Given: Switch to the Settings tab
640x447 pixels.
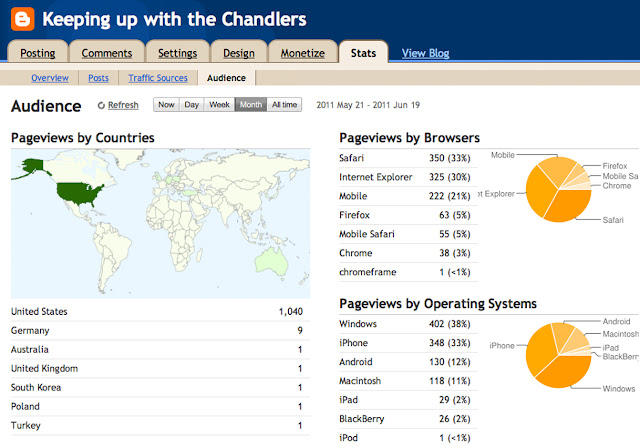Looking at the screenshot, I should pyautogui.click(x=178, y=53).
